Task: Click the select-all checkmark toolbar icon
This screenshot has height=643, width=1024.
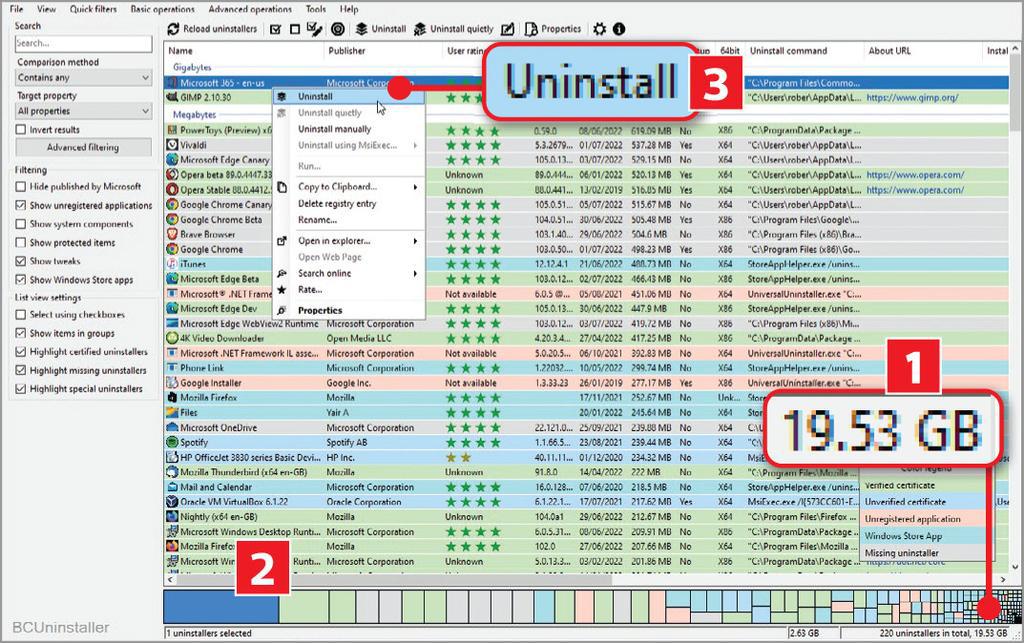Action: (x=276, y=29)
